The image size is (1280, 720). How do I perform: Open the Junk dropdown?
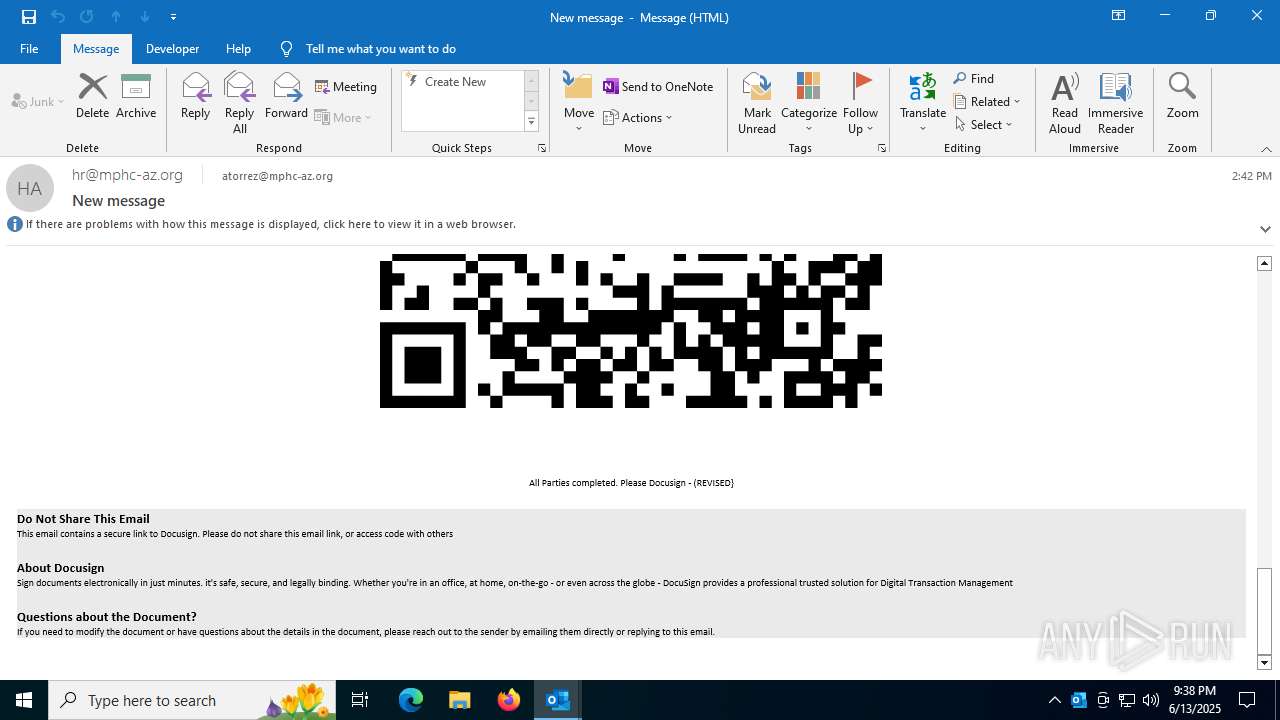pos(38,102)
